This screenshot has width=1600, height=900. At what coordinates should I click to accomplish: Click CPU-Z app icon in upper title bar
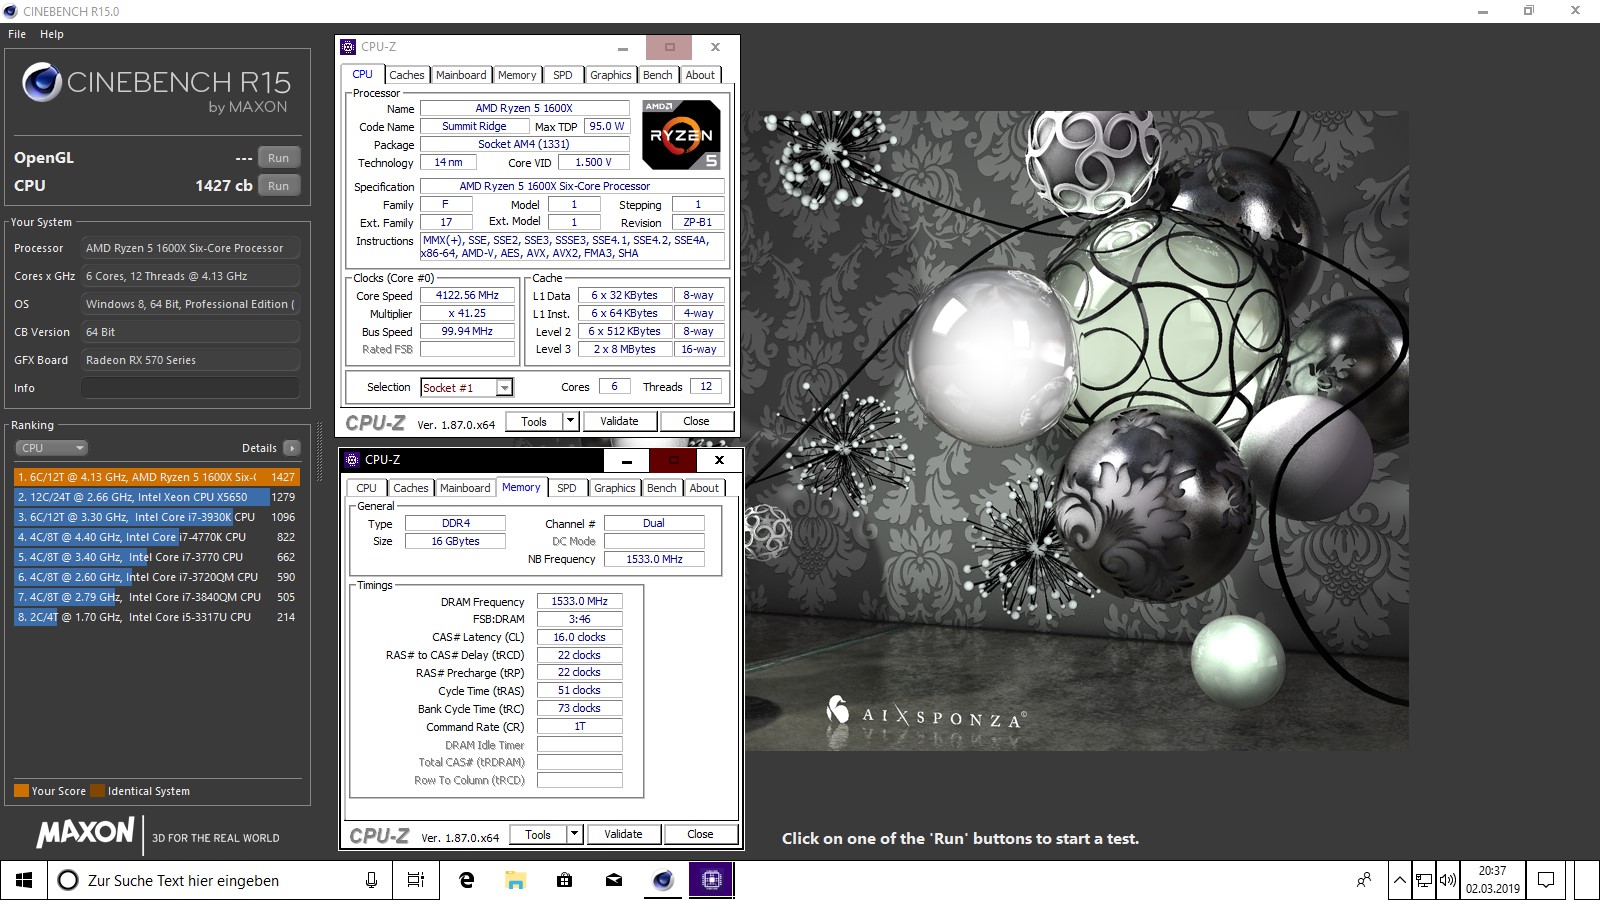point(348,47)
